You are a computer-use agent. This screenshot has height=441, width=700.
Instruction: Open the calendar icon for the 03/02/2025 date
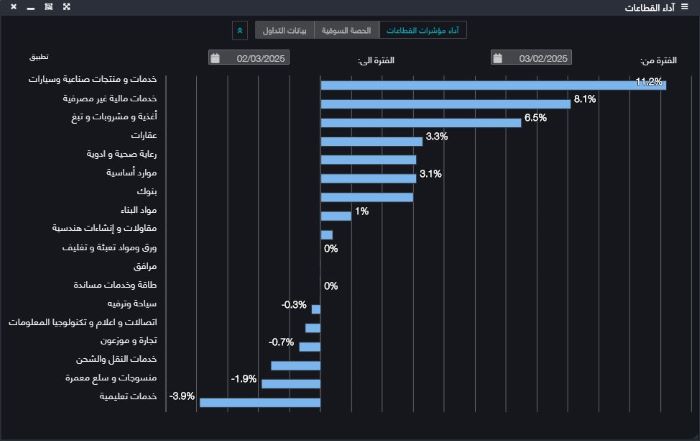[497, 58]
